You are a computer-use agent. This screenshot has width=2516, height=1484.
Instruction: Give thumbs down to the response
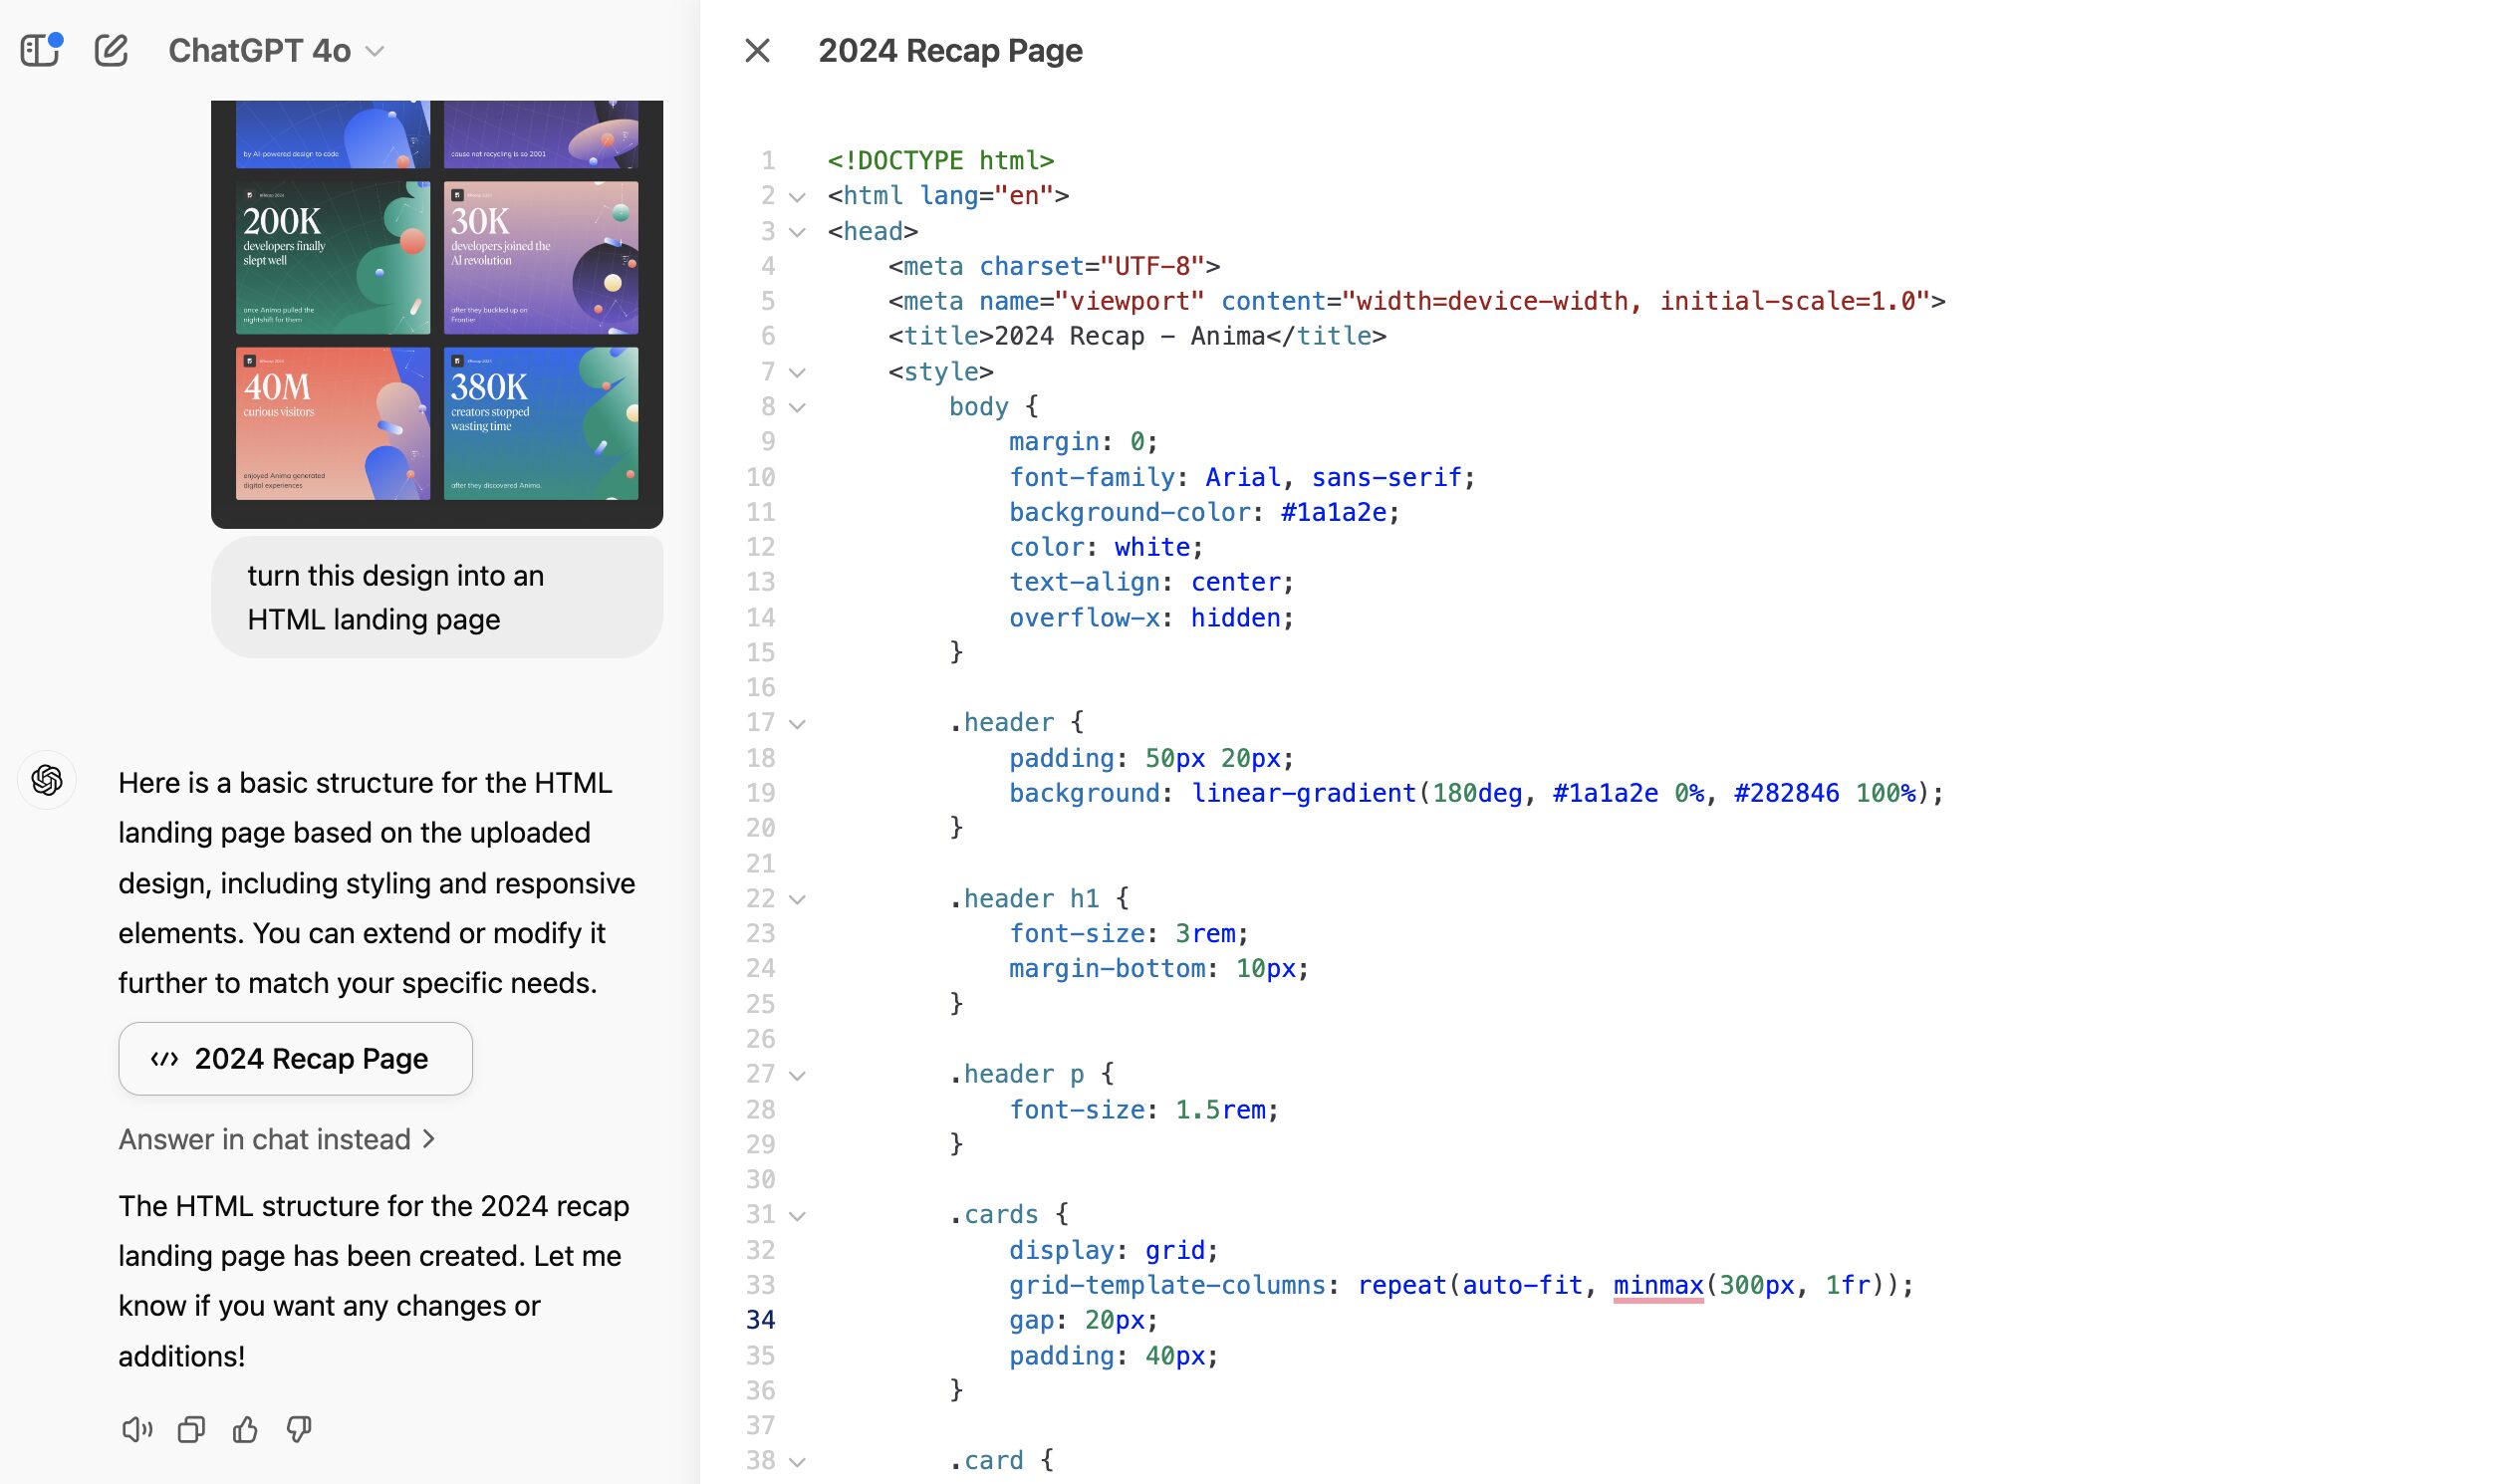tap(299, 1429)
